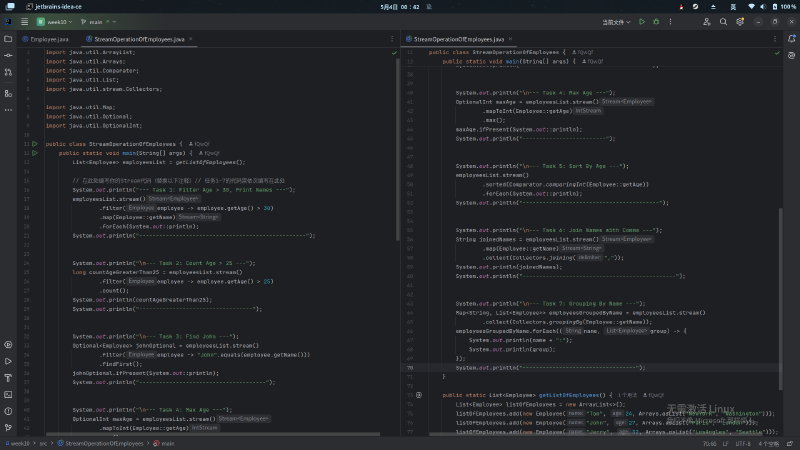Click the 70:66 cursor position status

[x=709, y=444]
